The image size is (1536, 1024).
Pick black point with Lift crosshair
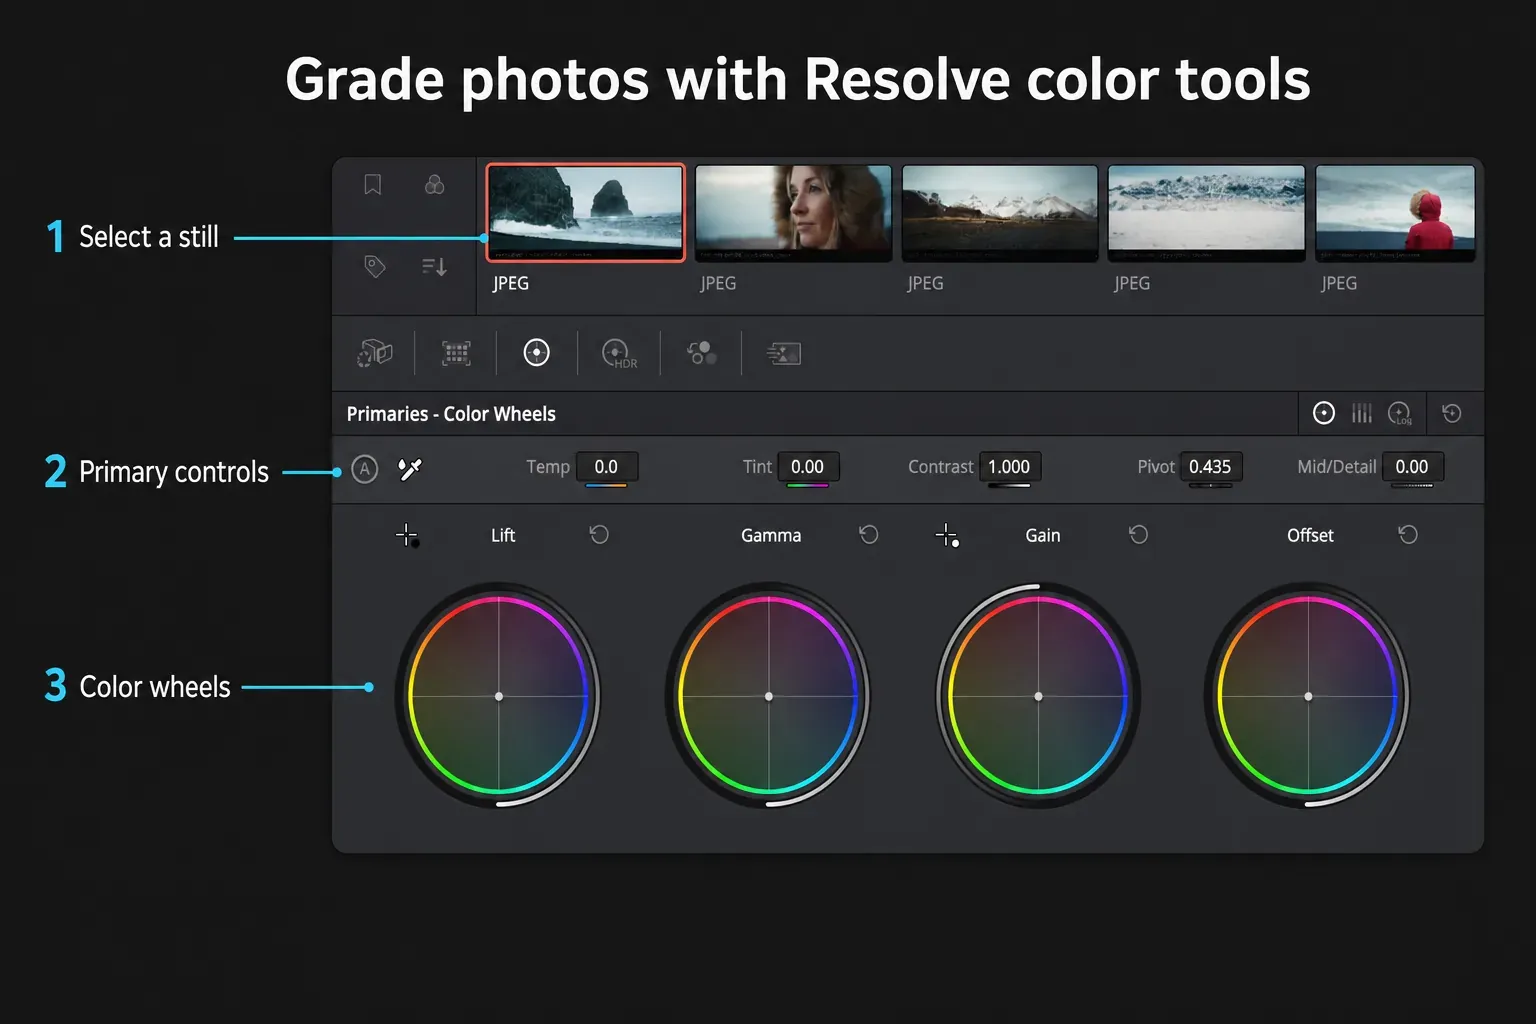click(x=407, y=536)
